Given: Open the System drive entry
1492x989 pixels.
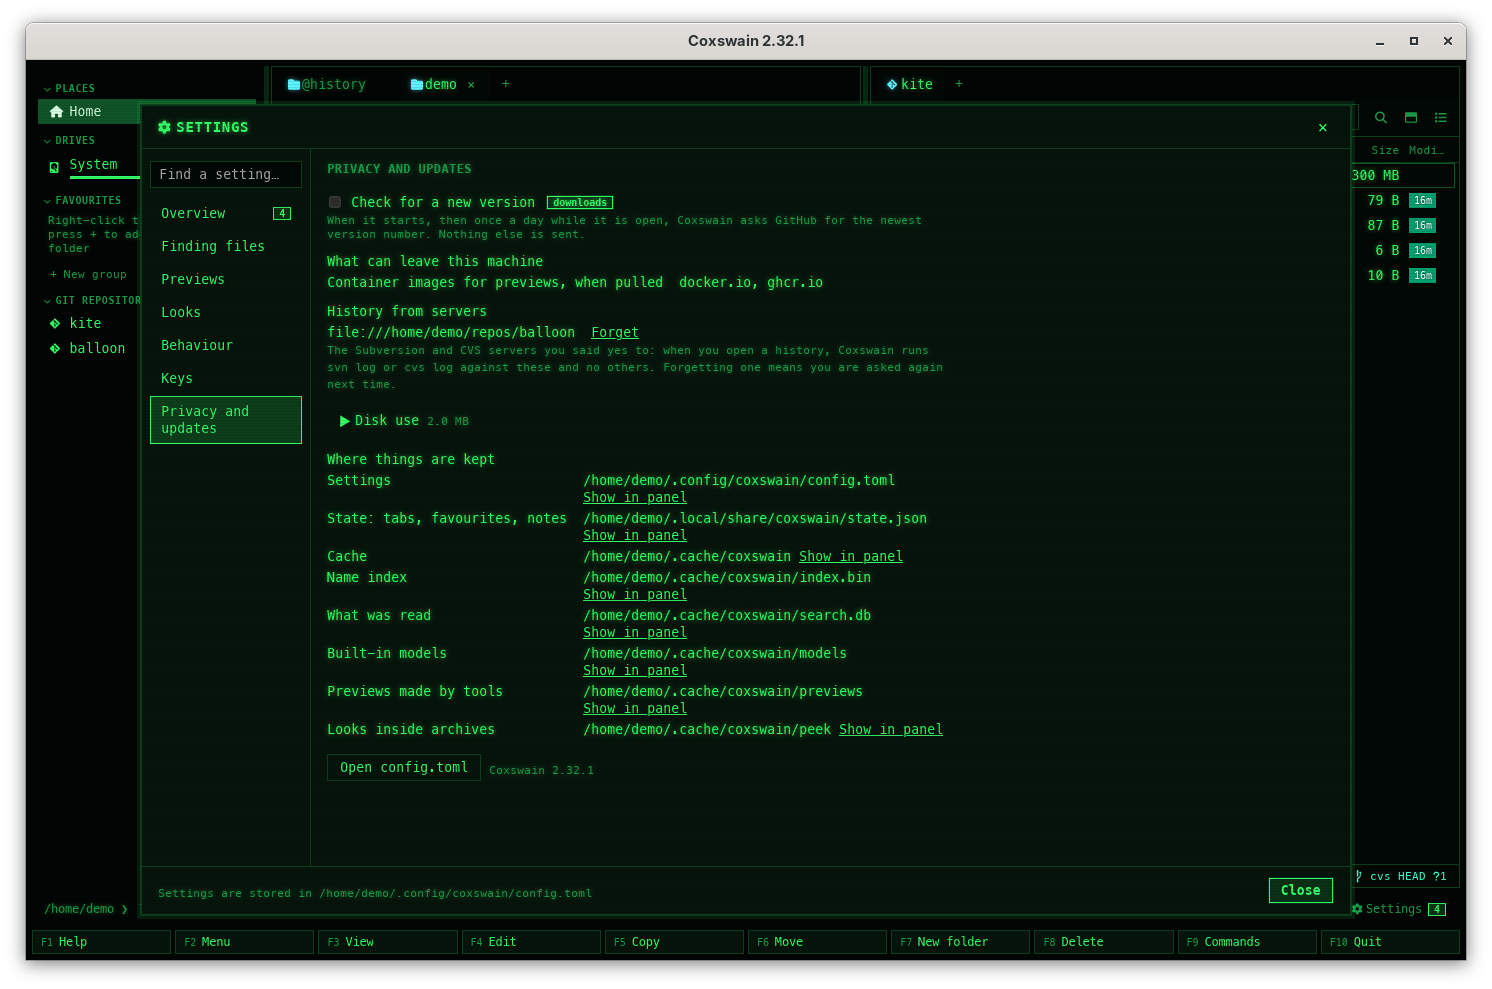Looking at the screenshot, I should [x=93, y=165].
